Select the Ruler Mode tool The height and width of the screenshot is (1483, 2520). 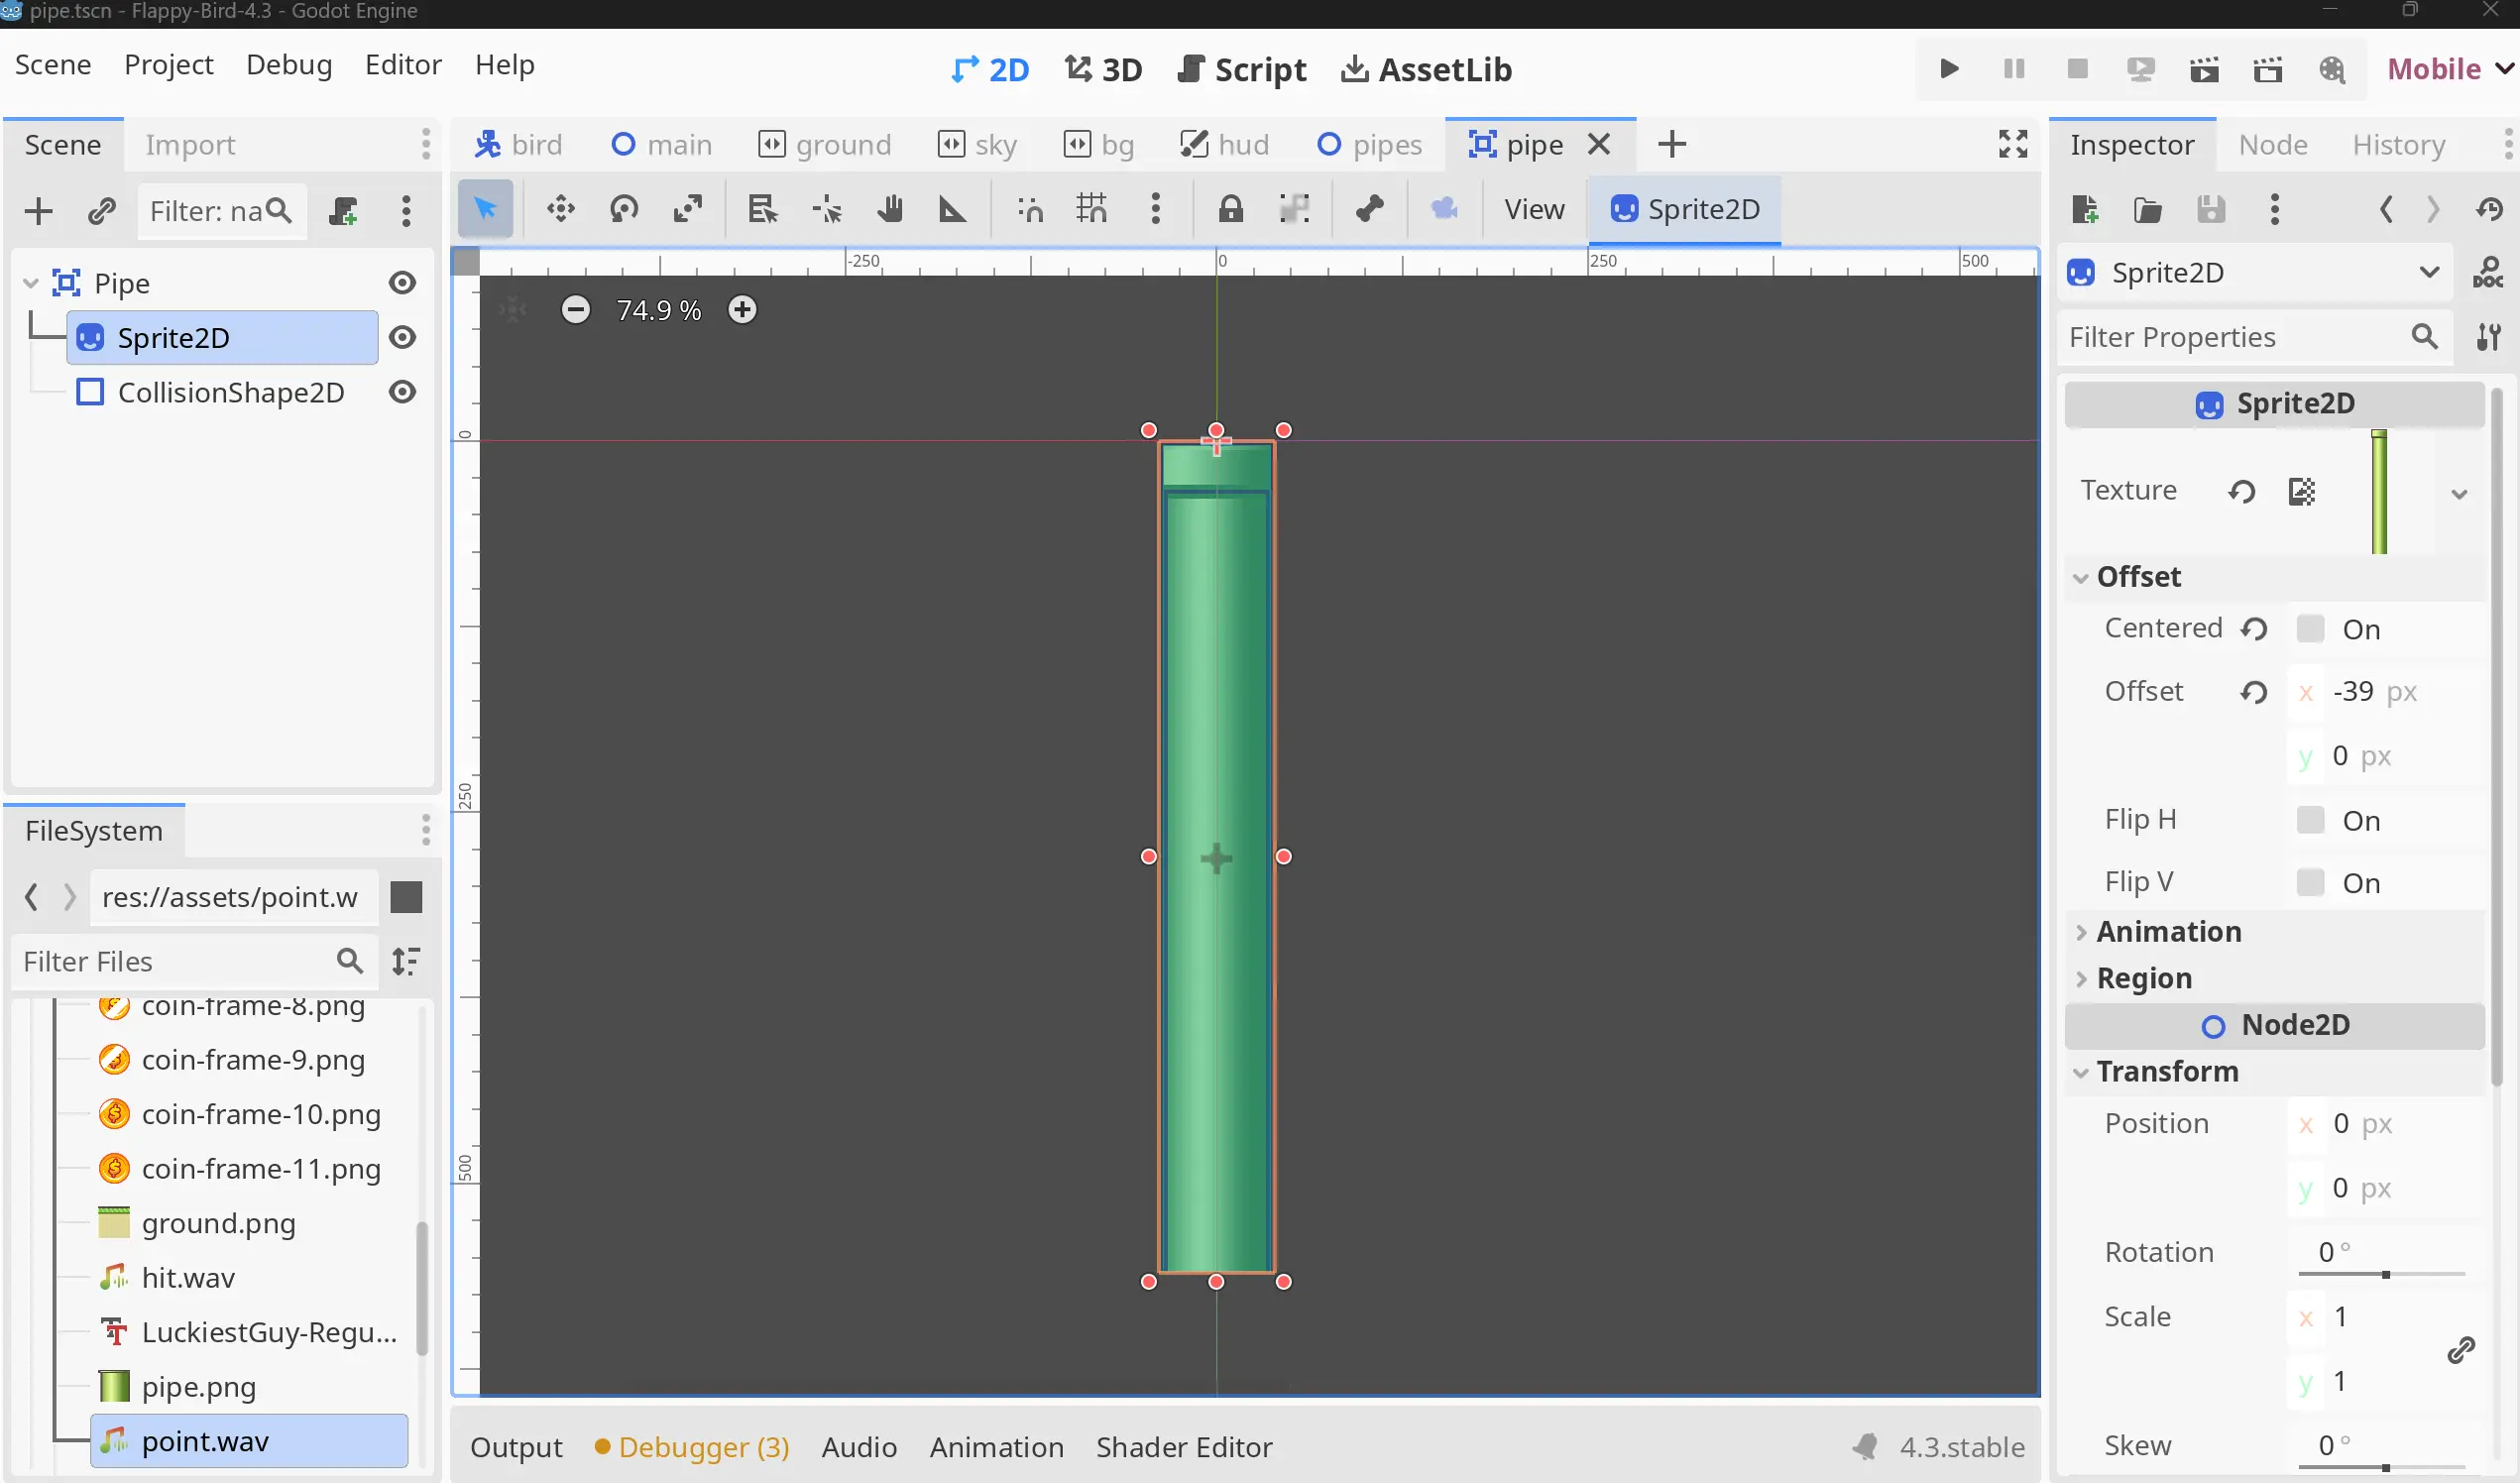(x=952, y=209)
